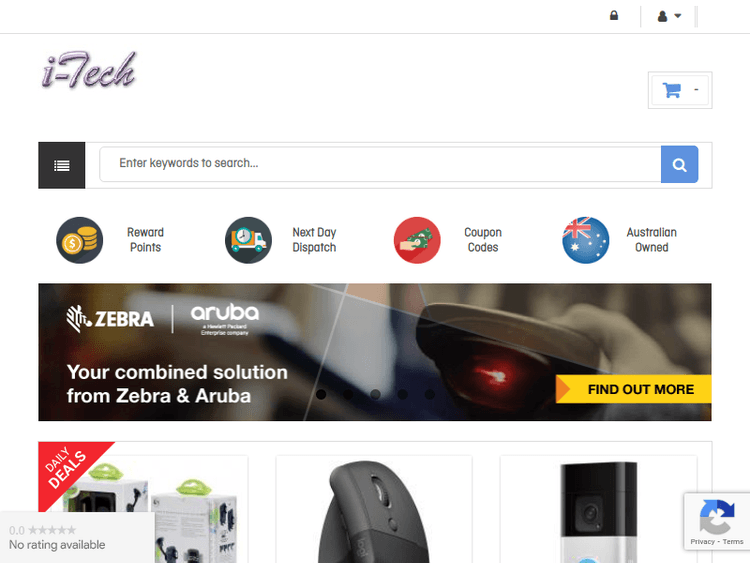Click the keyword search field
This screenshot has height=563, width=750.
point(380,164)
